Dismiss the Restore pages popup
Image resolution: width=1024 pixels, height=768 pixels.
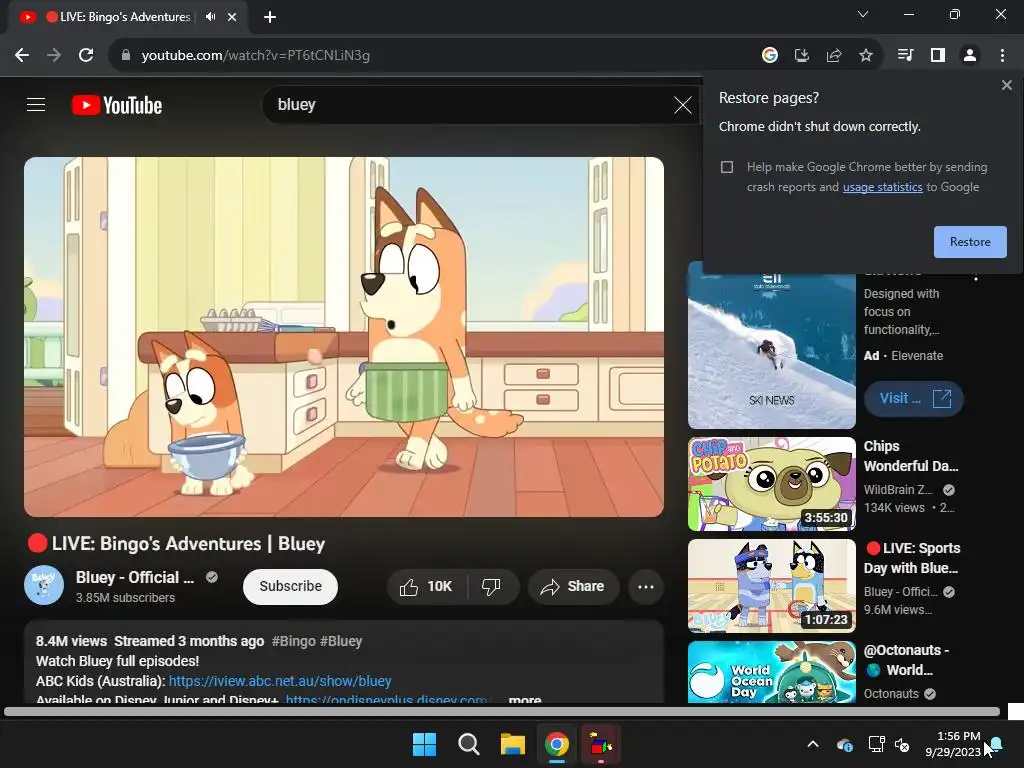(x=1006, y=85)
